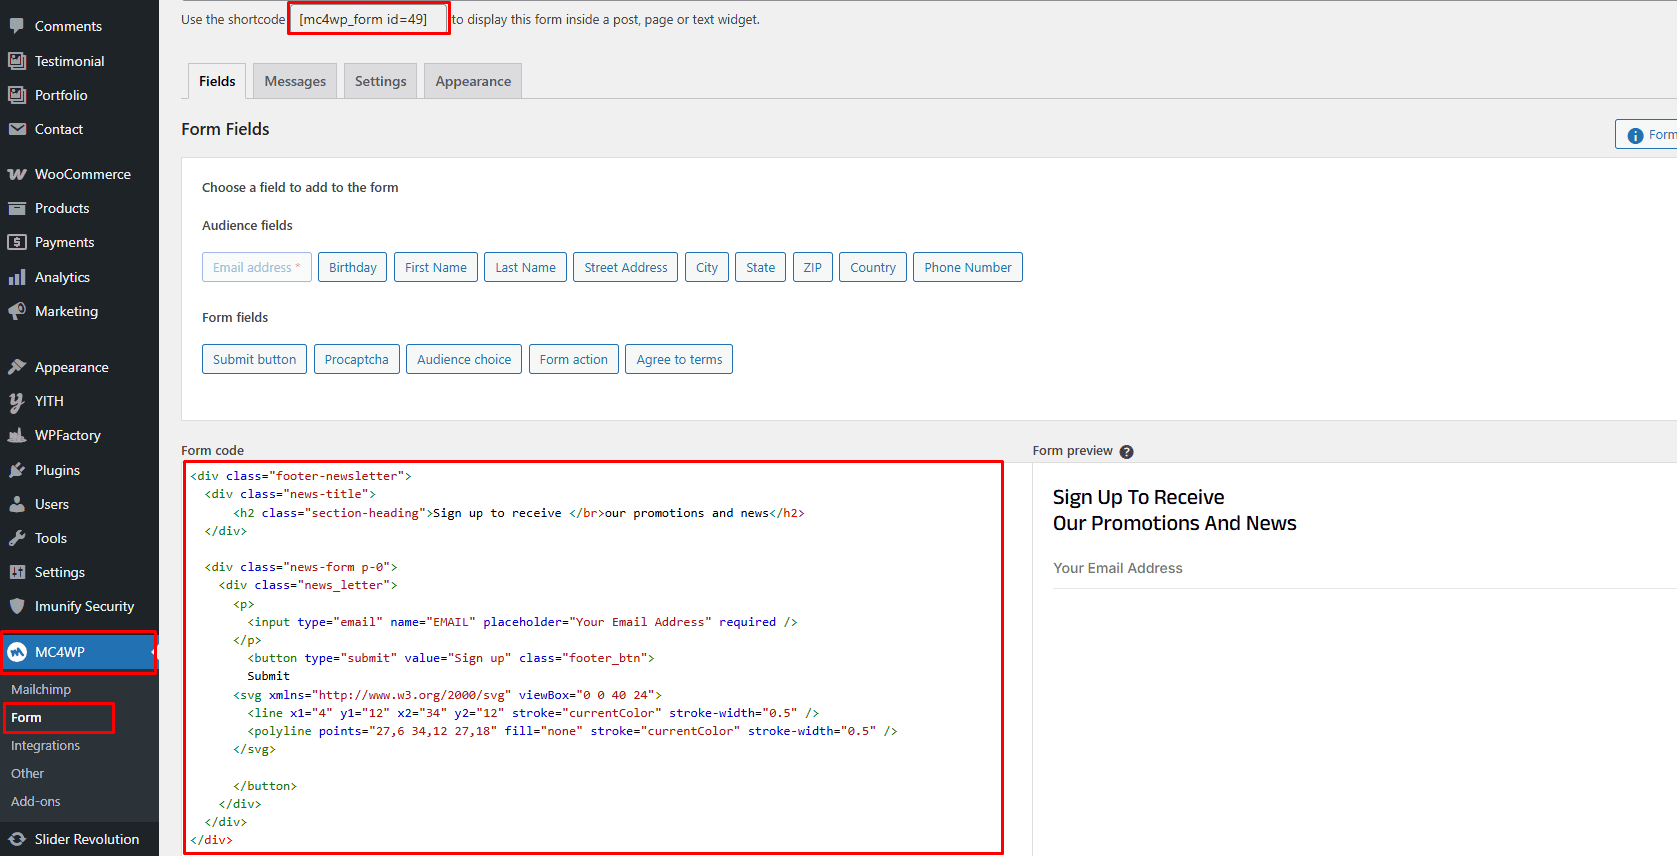Insert the Procaptcha field
The image size is (1677, 856).
357,359
